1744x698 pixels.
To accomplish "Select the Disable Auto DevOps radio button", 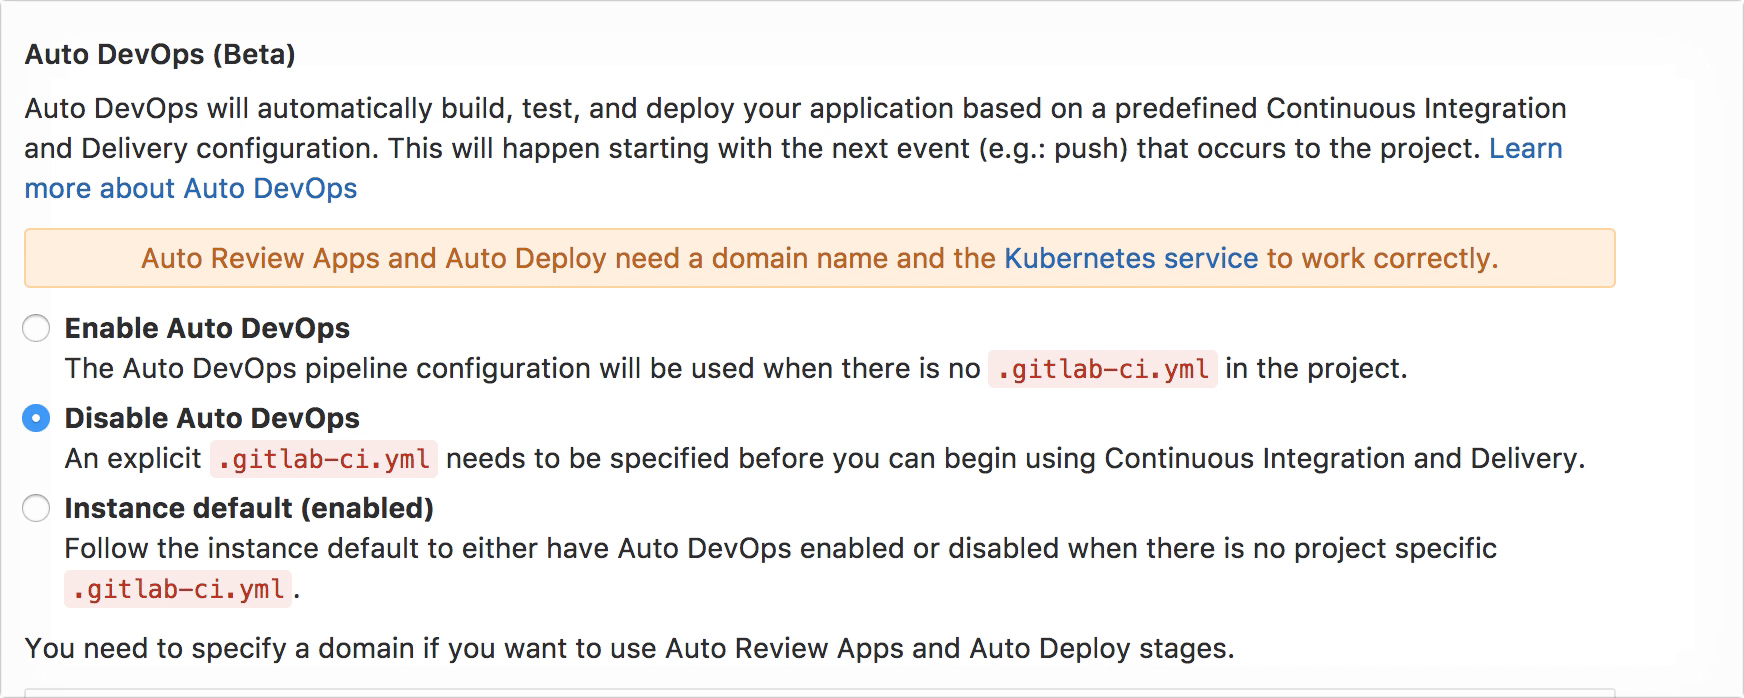I will 36,418.
